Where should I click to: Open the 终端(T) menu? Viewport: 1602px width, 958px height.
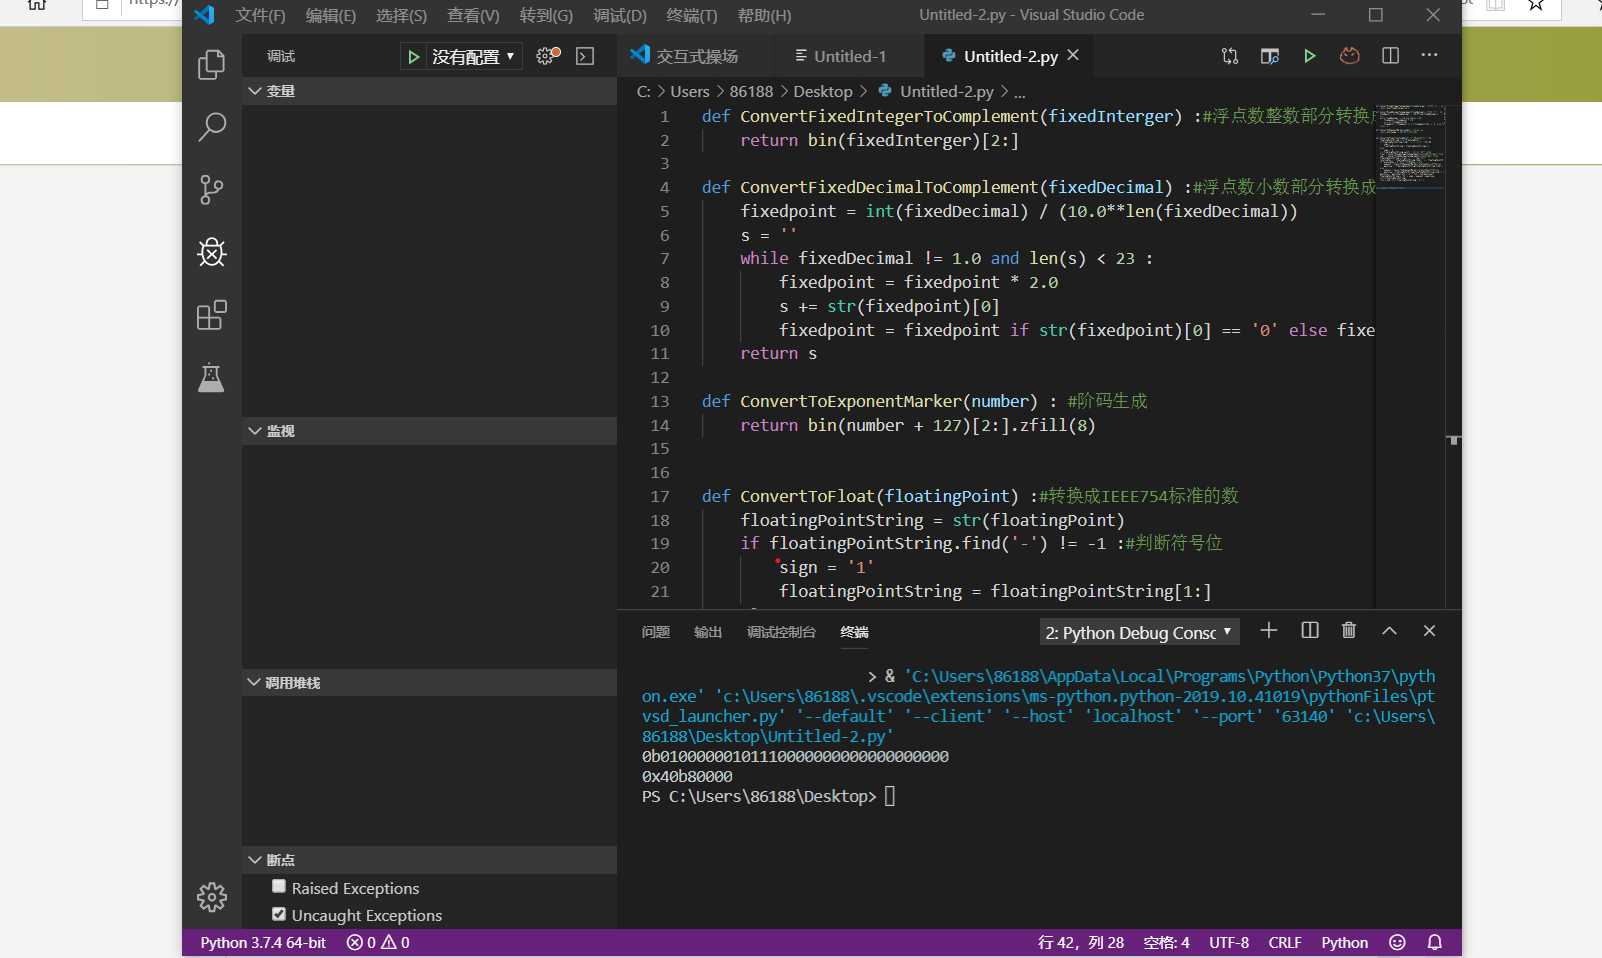tap(692, 15)
